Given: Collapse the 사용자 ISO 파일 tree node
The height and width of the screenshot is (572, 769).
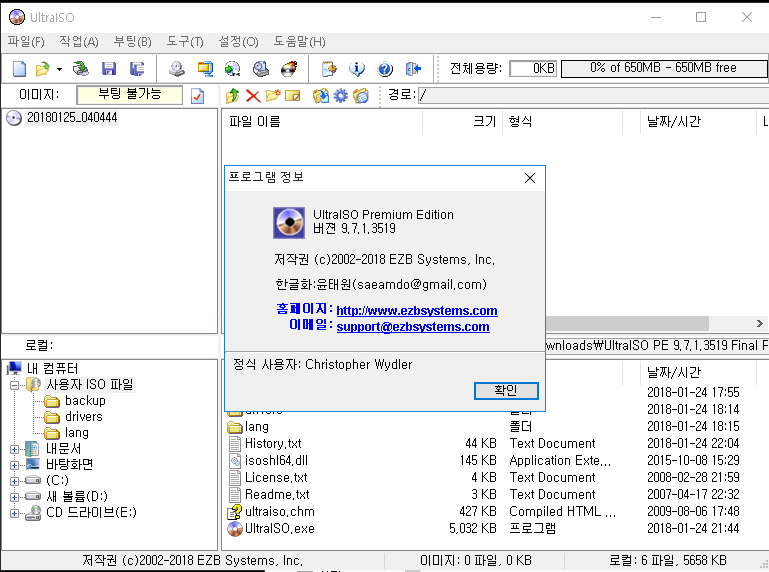Looking at the screenshot, I should point(14,385).
